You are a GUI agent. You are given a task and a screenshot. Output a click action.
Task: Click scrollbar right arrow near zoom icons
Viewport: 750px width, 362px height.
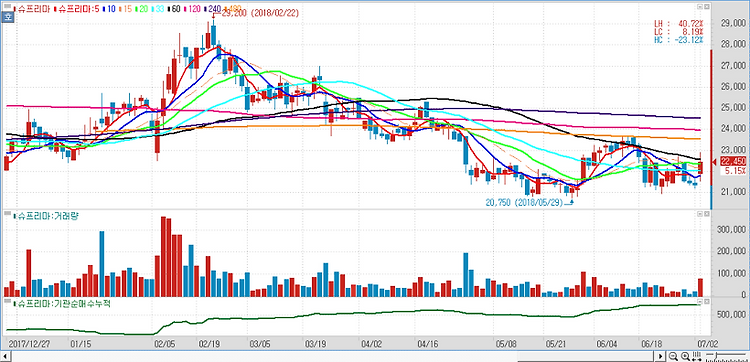(660, 357)
